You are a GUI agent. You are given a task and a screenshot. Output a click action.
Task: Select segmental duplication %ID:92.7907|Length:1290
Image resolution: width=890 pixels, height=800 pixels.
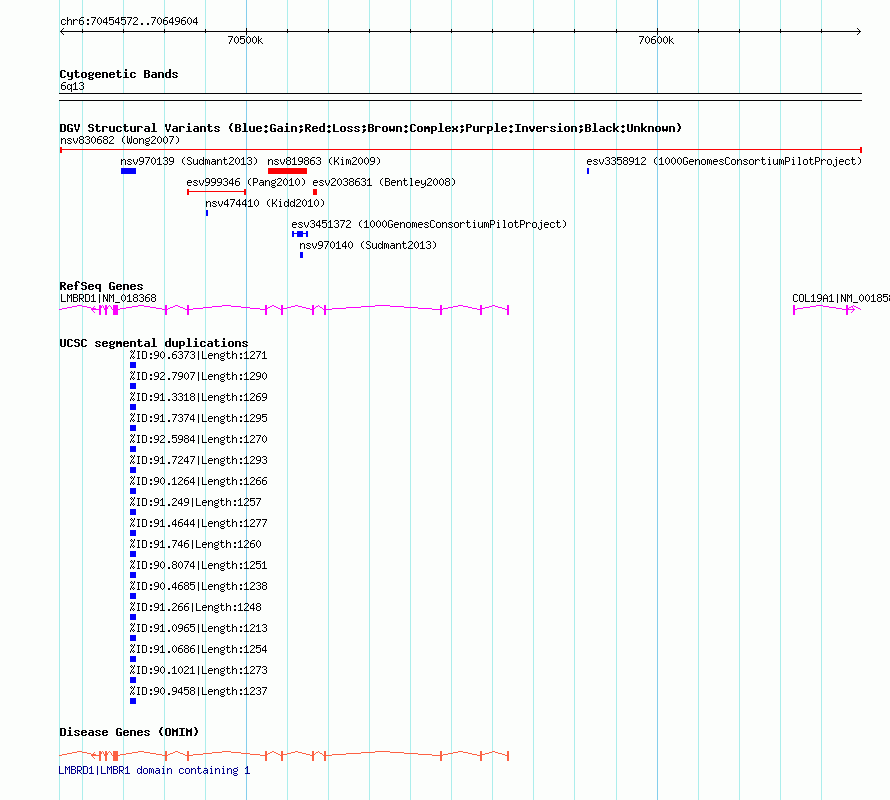click(198, 376)
